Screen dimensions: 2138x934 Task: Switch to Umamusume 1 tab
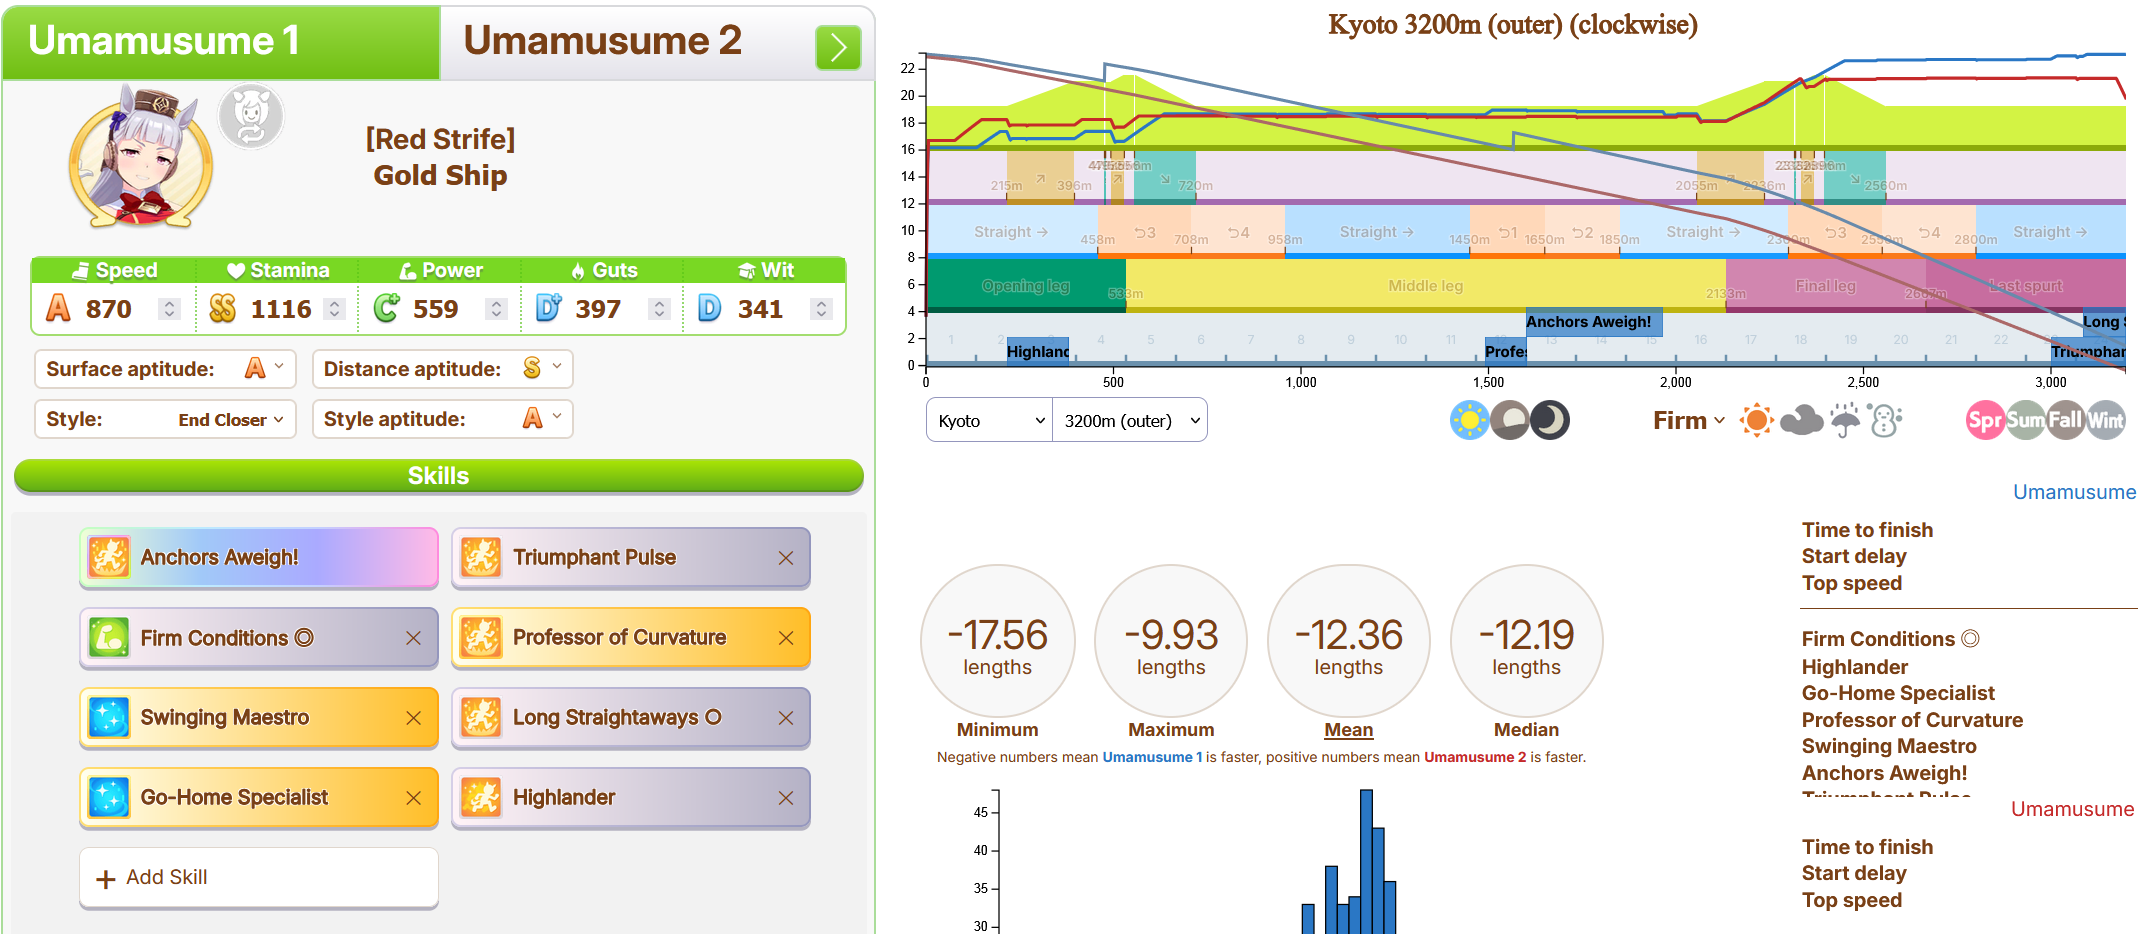tap(221, 42)
